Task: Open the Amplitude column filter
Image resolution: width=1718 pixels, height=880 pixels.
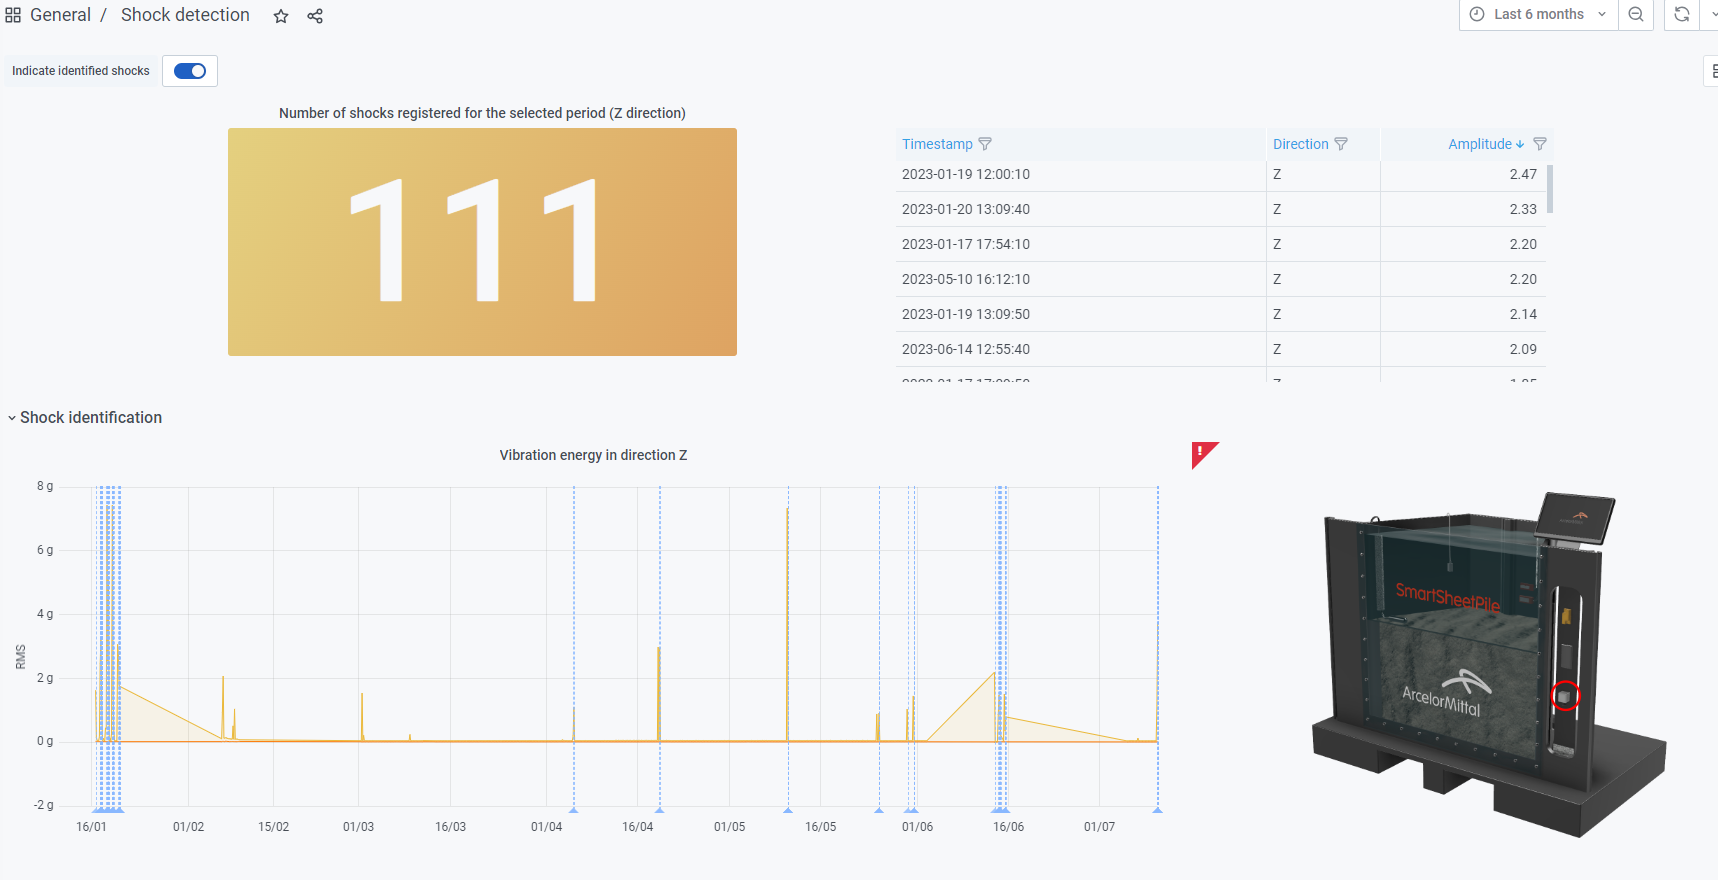Action: pyautogui.click(x=1540, y=144)
